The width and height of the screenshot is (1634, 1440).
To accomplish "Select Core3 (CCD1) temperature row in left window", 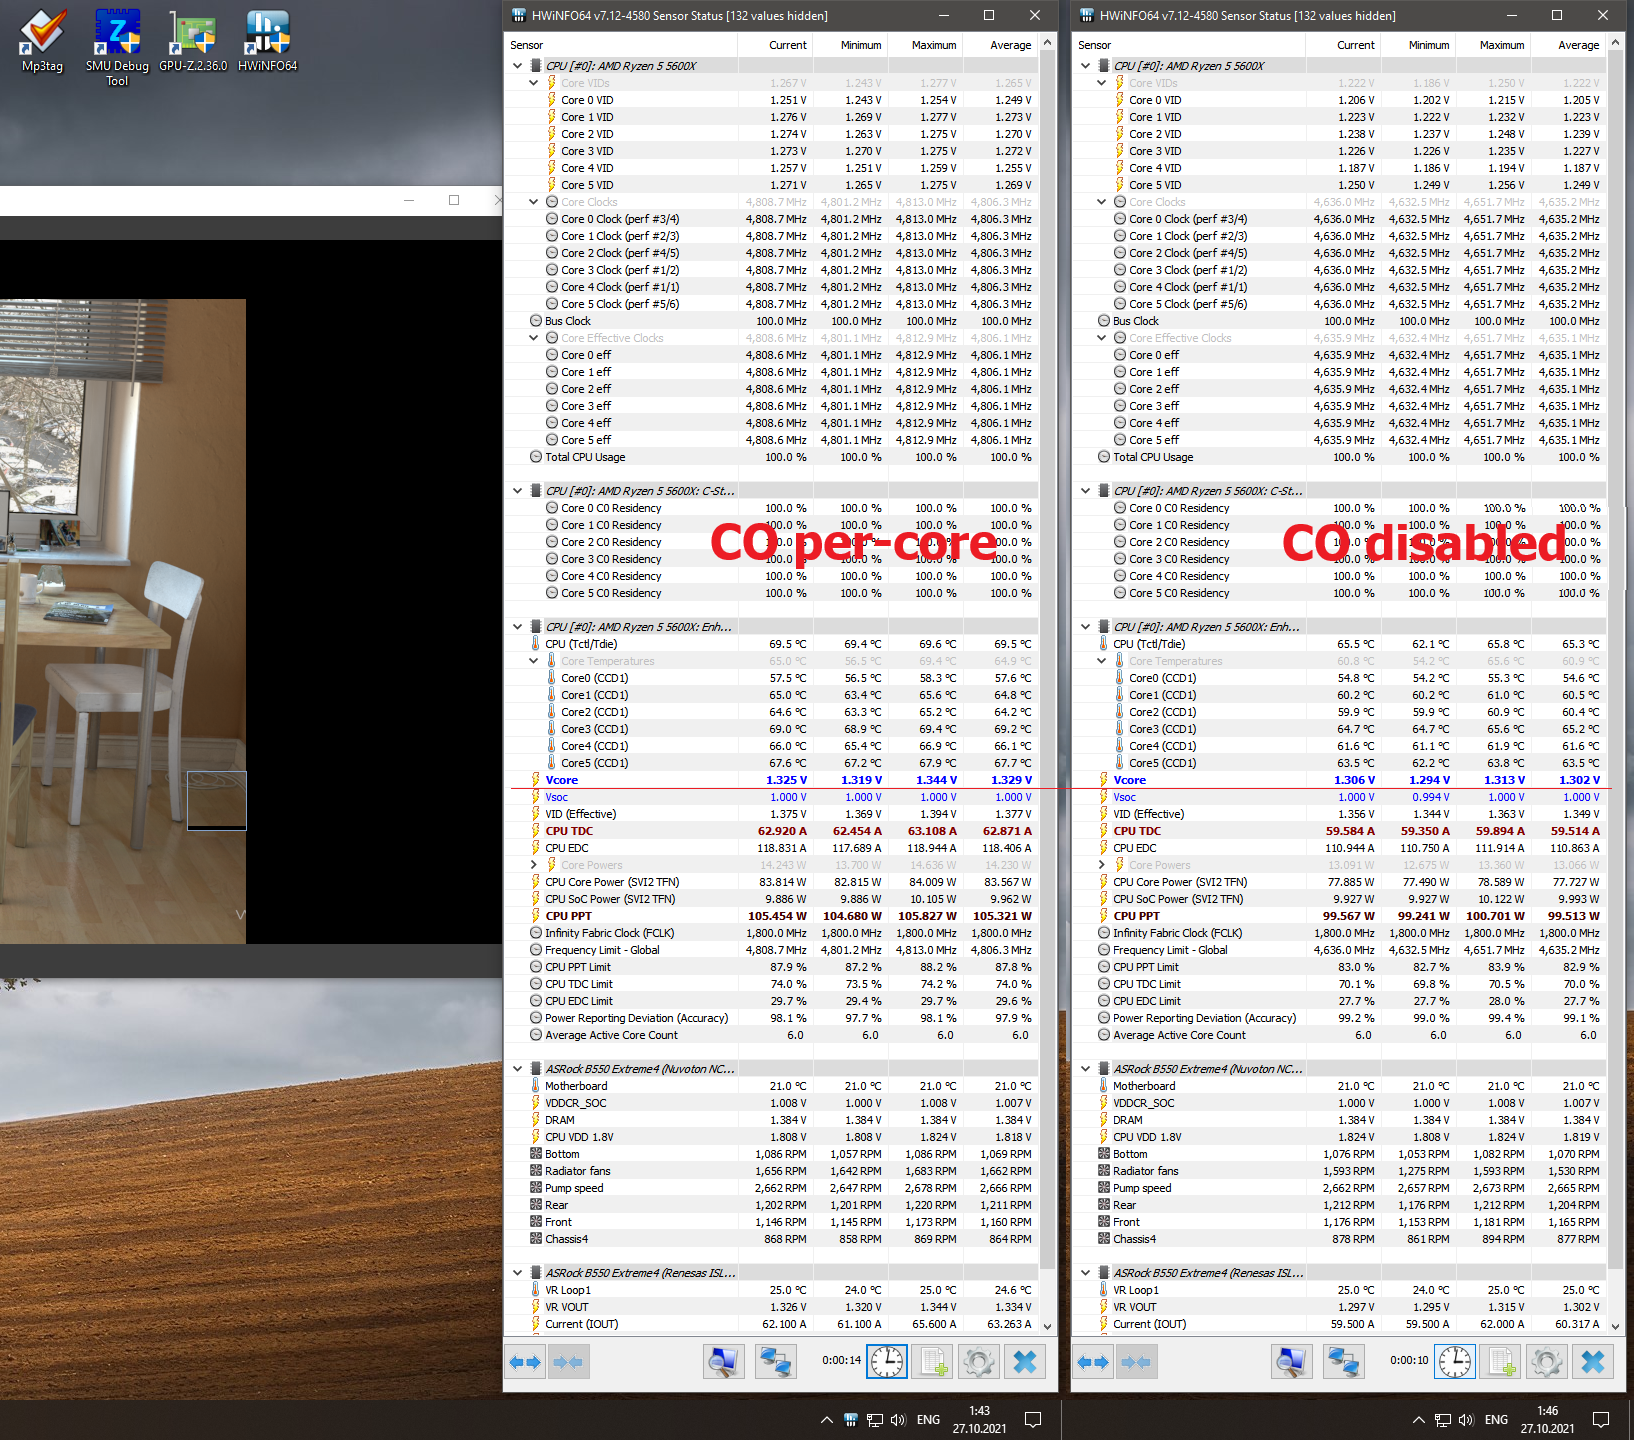I will click(x=772, y=729).
